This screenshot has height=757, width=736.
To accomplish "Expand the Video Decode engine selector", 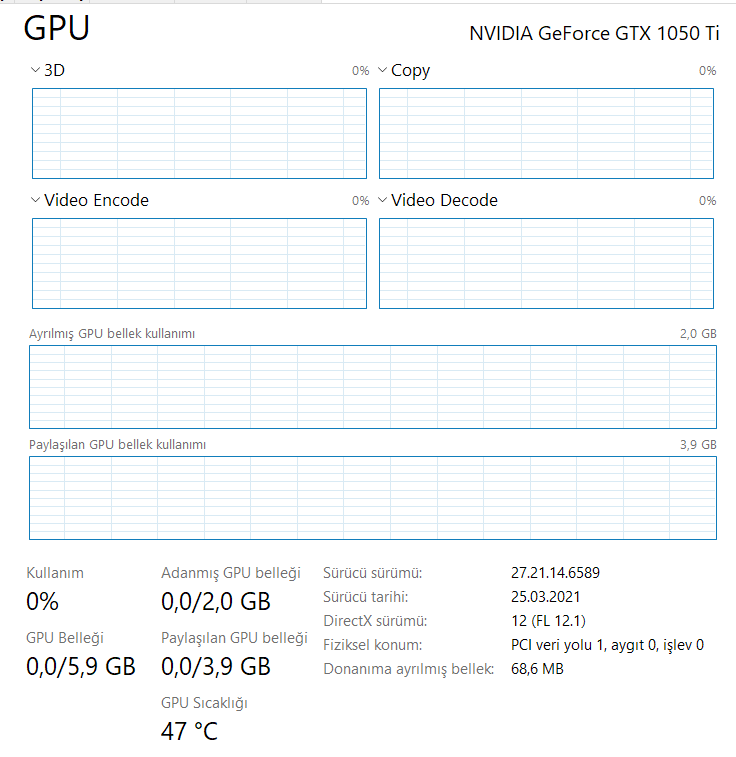I will [382, 200].
